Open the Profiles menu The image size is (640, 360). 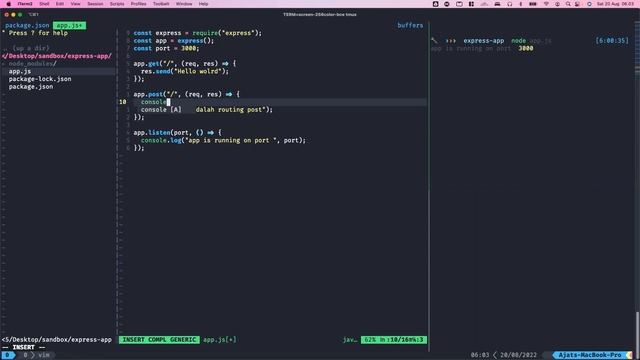pyautogui.click(x=138, y=4)
